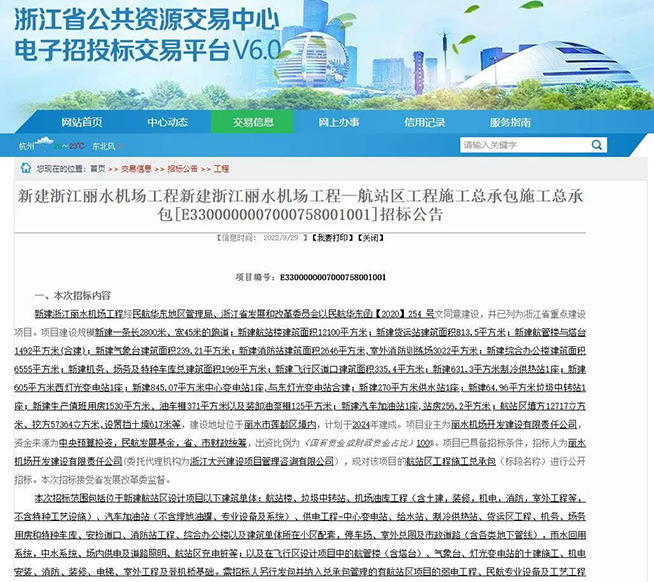Image resolution: width=654 pixels, height=582 pixels.
Task: Click the announcement title heading
Action: point(300,205)
